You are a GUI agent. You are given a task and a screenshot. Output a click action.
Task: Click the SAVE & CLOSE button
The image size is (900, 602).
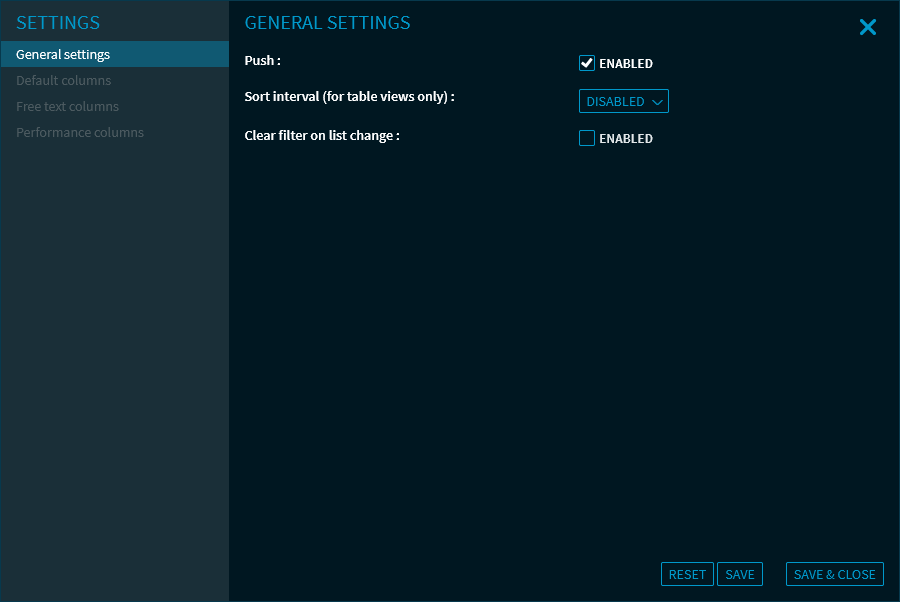click(x=834, y=574)
